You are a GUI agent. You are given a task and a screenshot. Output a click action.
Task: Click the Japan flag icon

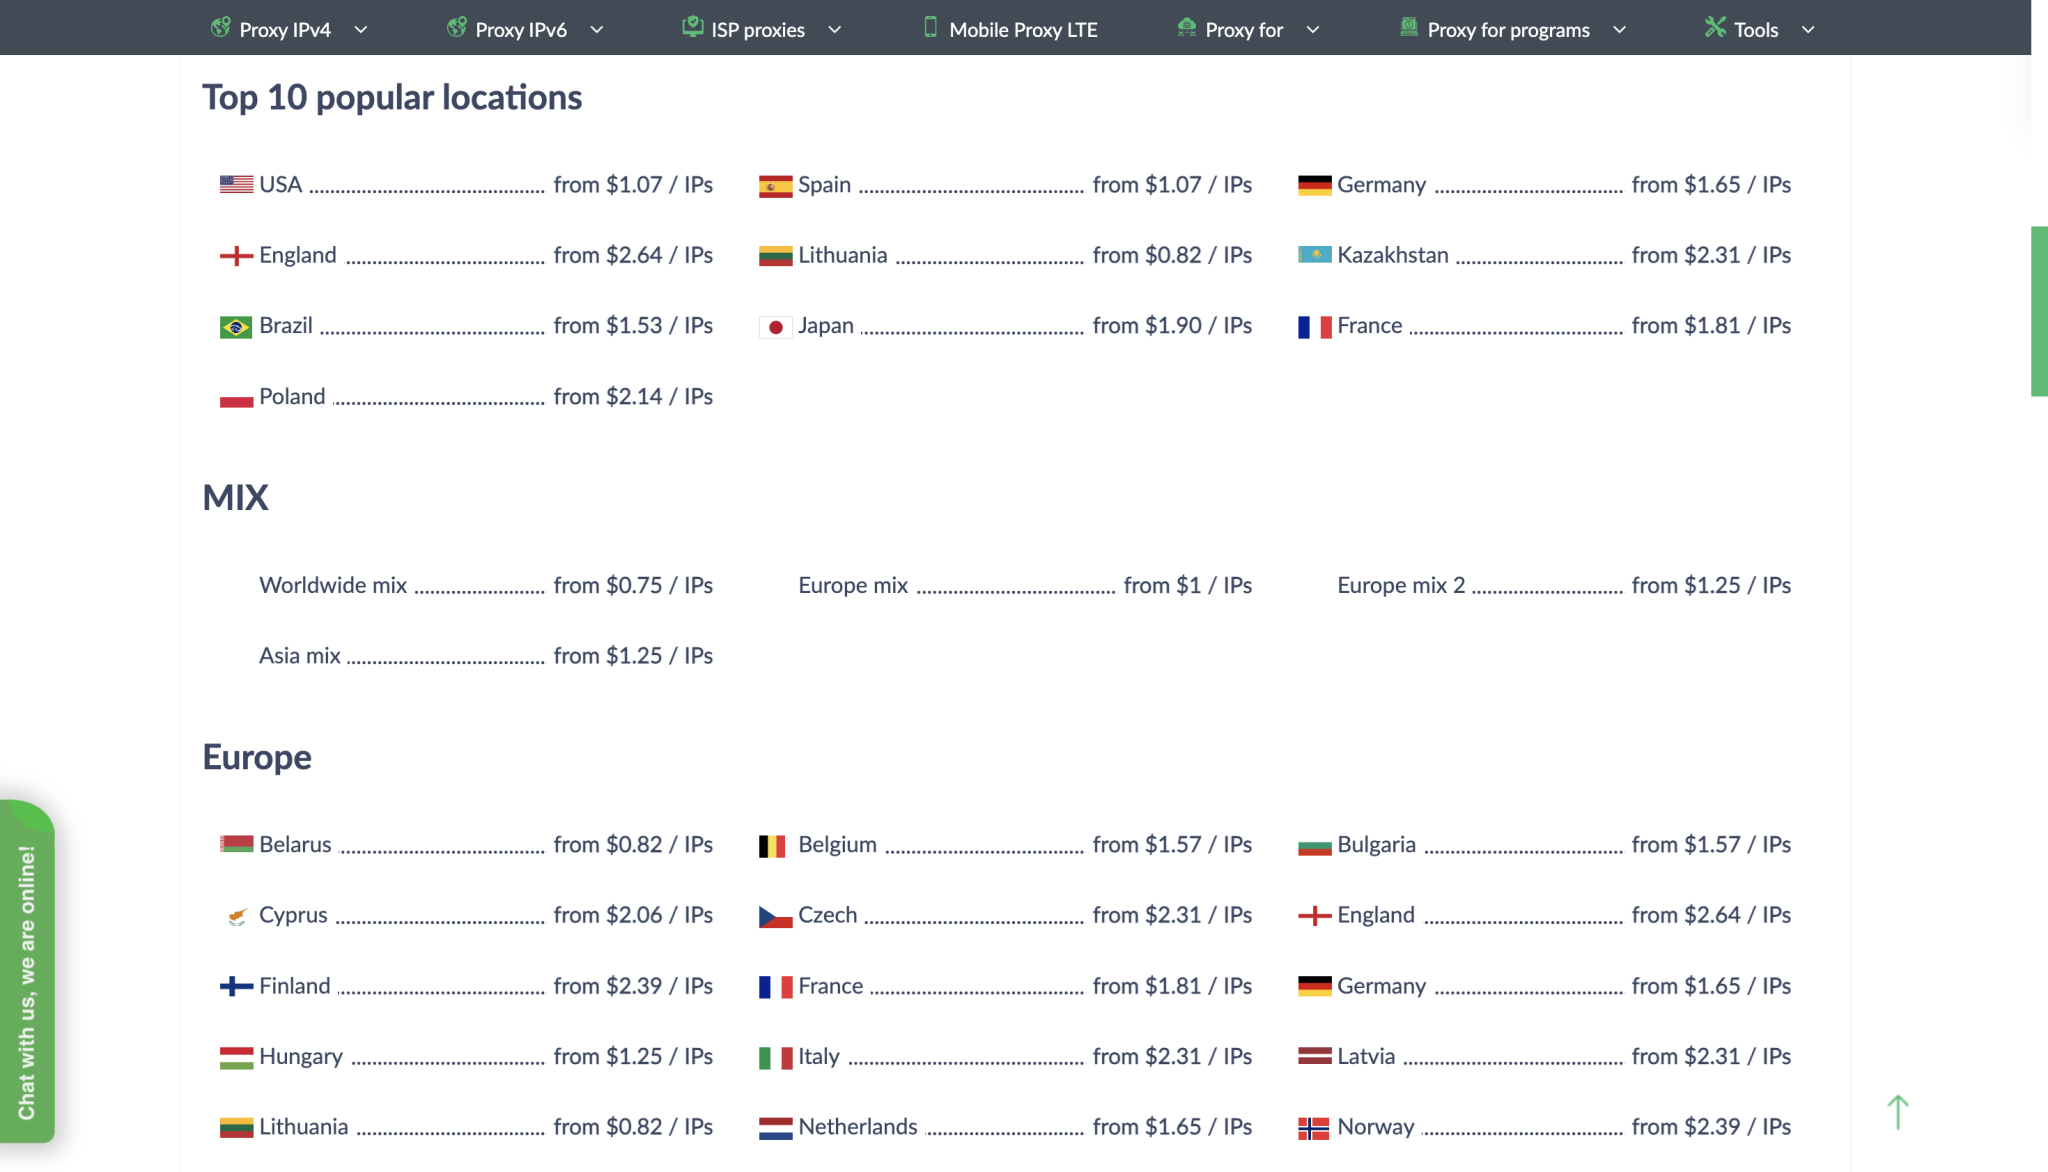pos(775,325)
